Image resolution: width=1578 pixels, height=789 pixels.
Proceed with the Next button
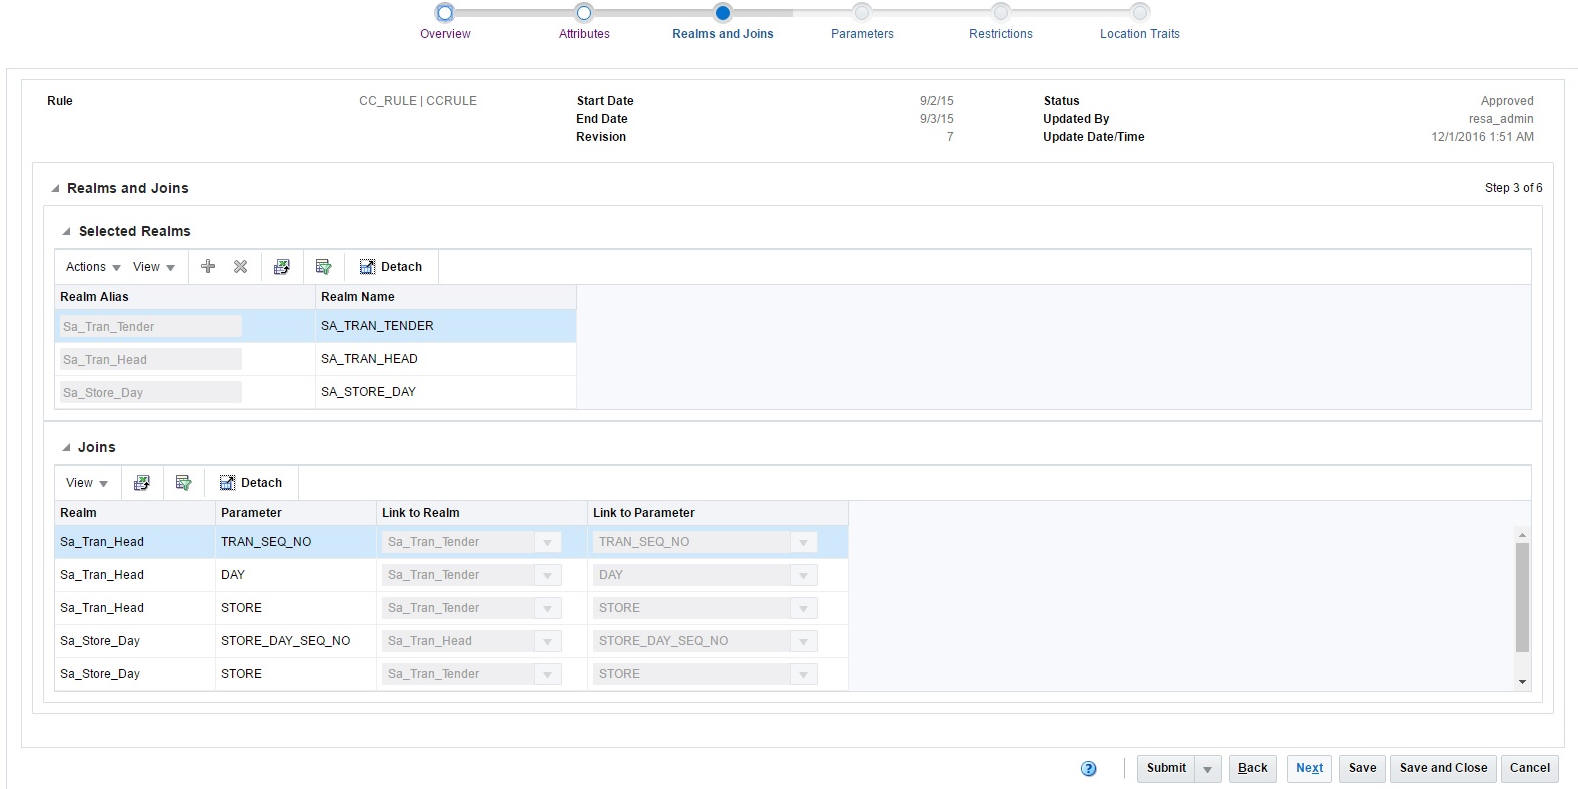click(x=1309, y=769)
